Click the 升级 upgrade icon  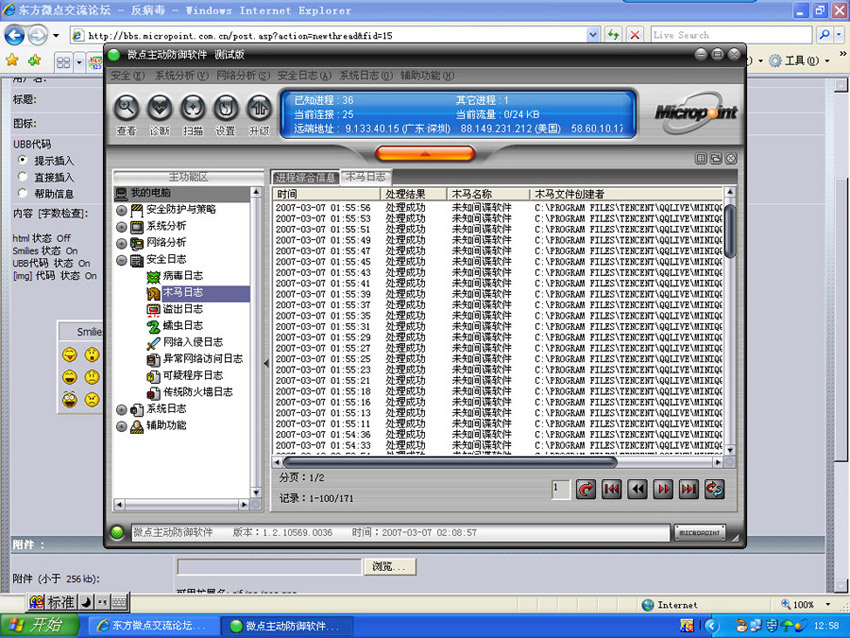click(259, 108)
